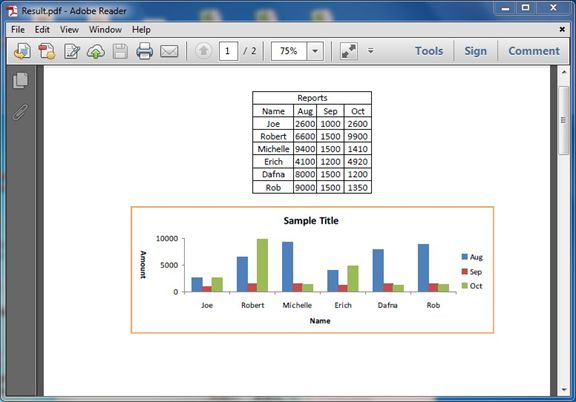
Task: Click the Create PDF online icon
Action: 22,51
